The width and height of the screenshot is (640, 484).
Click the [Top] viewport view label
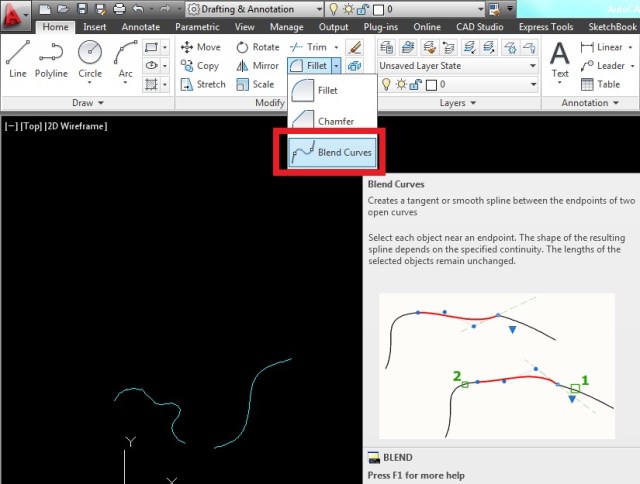pyautogui.click(x=29, y=126)
